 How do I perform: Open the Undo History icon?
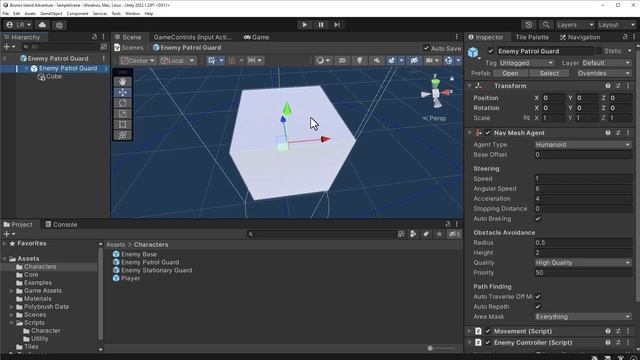point(529,25)
